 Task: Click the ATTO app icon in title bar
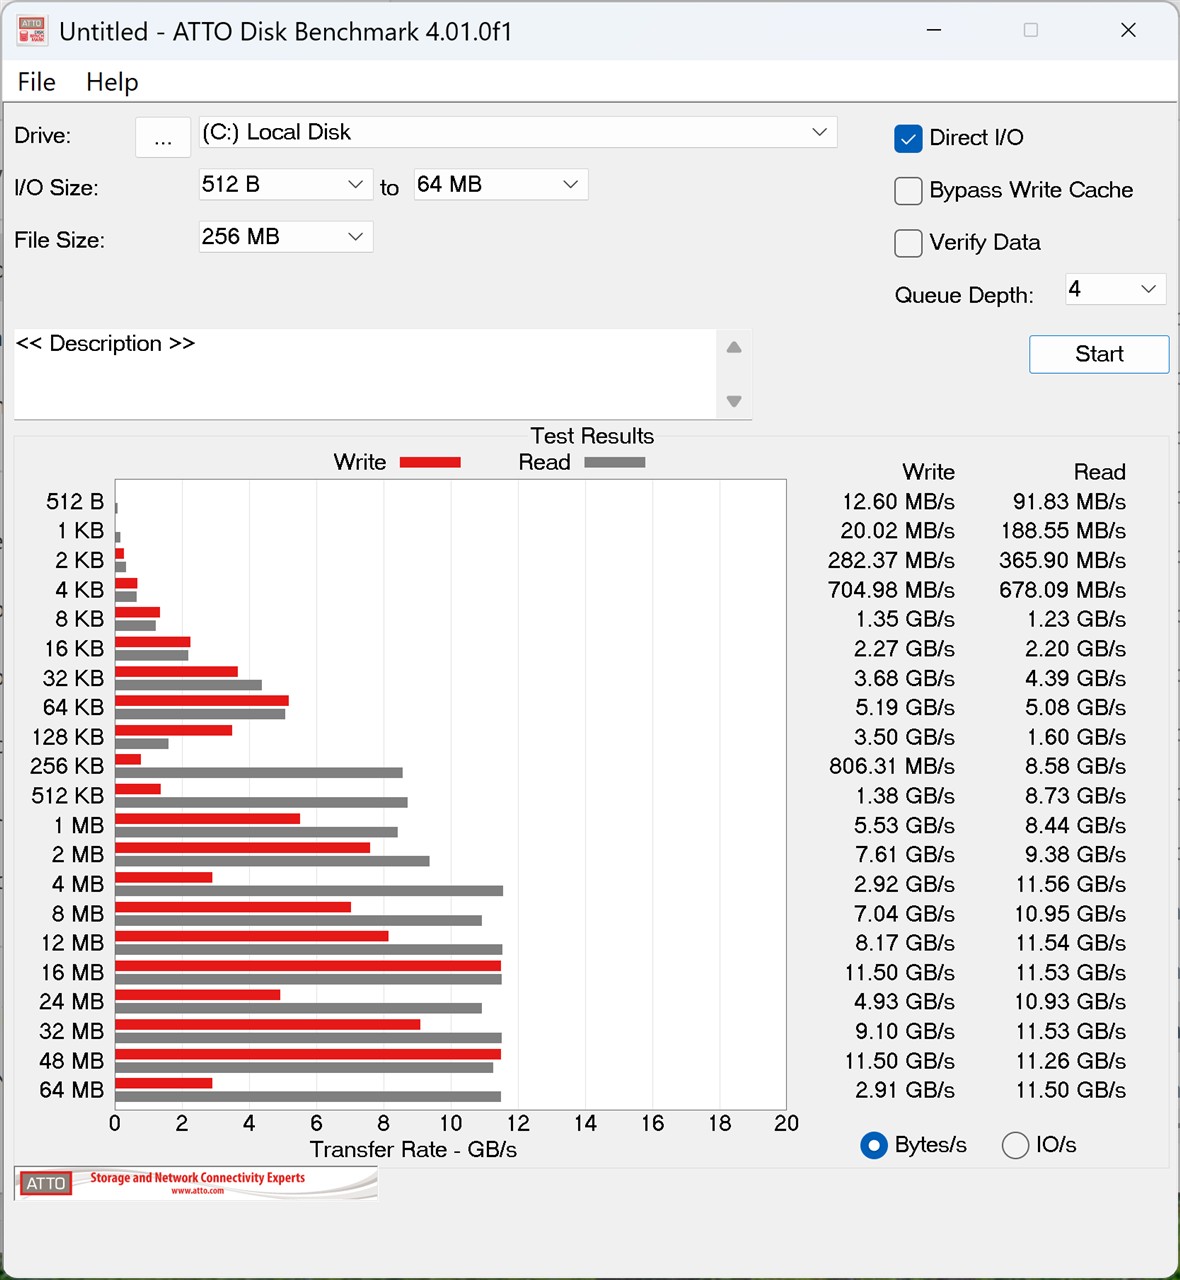tap(32, 31)
